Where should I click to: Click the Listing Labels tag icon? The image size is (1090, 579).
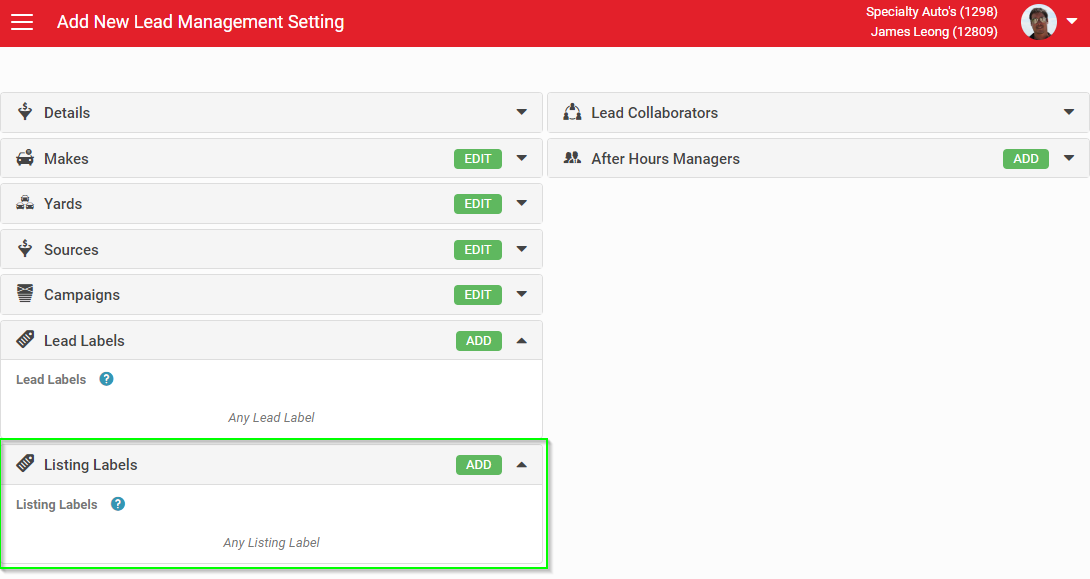pyautogui.click(x=25, y=463)
